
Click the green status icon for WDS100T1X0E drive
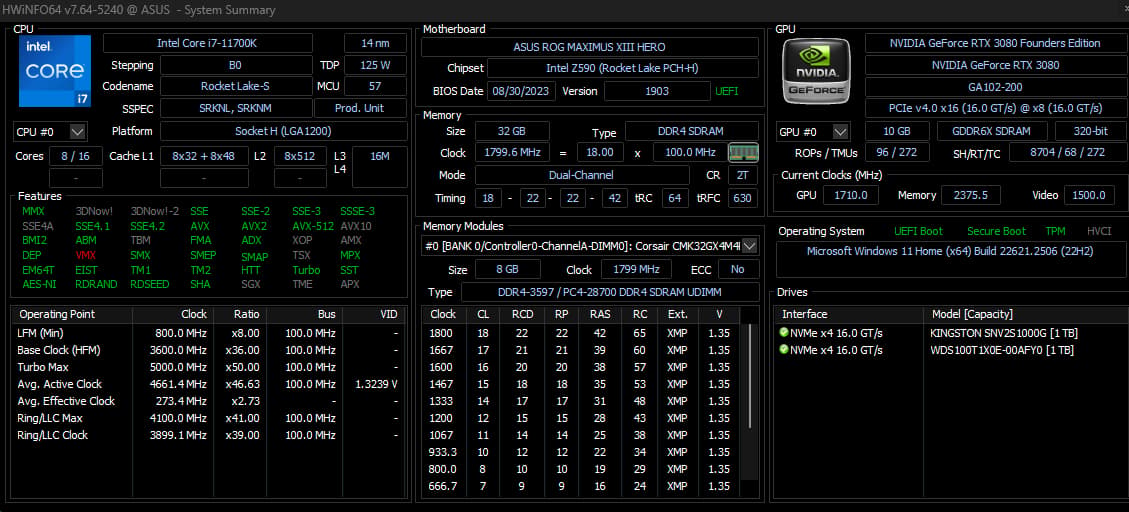click(783, 350)
